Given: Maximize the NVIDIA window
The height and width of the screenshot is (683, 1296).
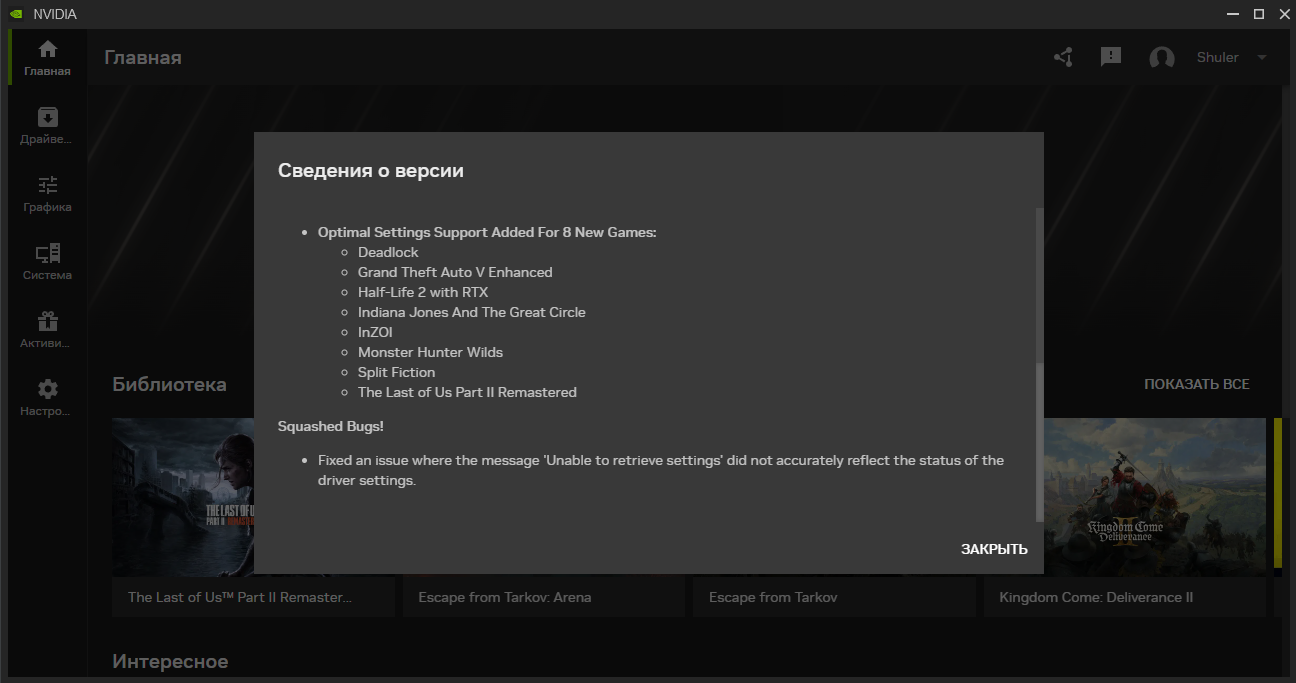Looking at the screenshot, I should [x=1258, y=14].
